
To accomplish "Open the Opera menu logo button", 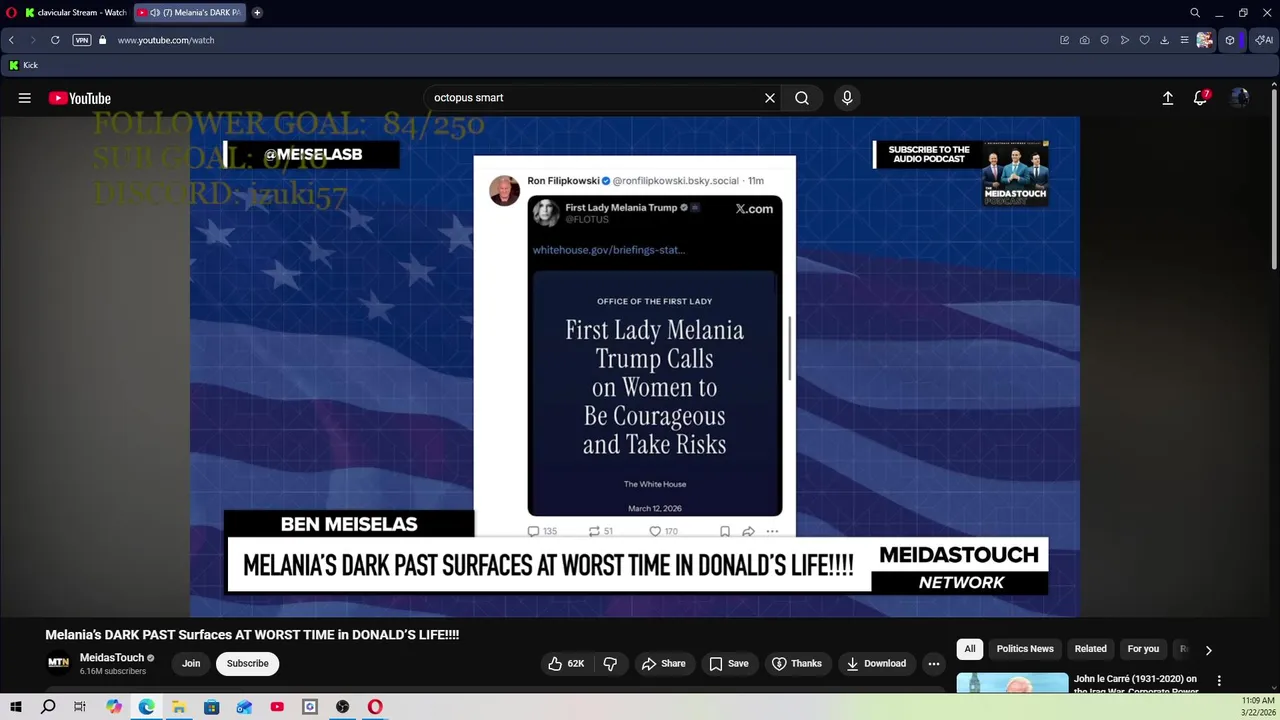I will pos(11,12).
